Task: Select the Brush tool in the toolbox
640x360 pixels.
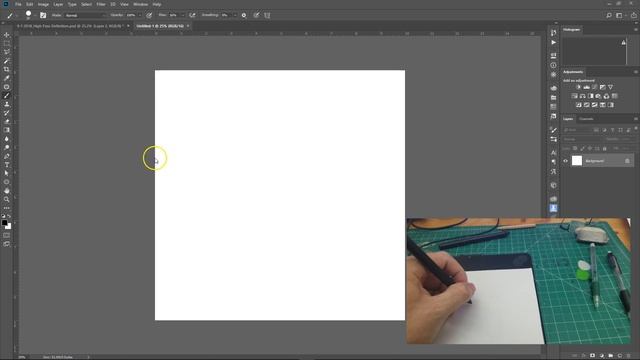Action: pyautogui.click(x=7, y=96)
